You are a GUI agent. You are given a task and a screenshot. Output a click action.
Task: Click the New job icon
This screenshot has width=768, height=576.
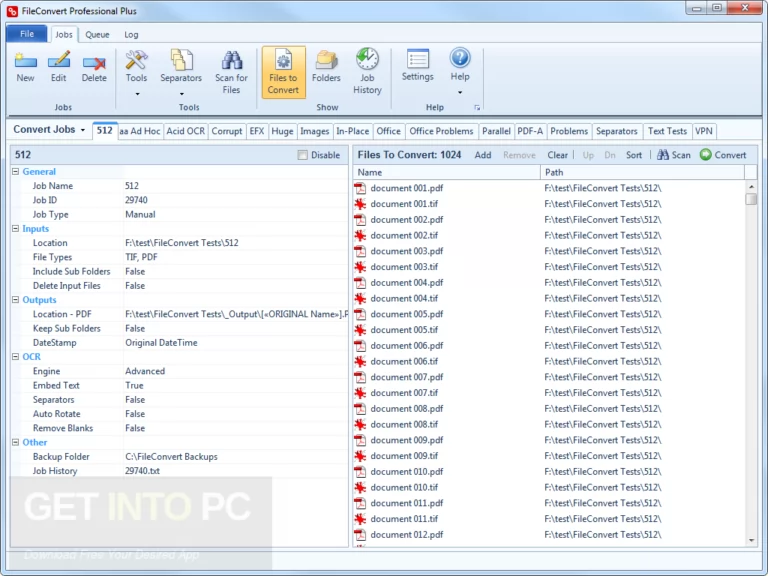click(x=25, y=61)
